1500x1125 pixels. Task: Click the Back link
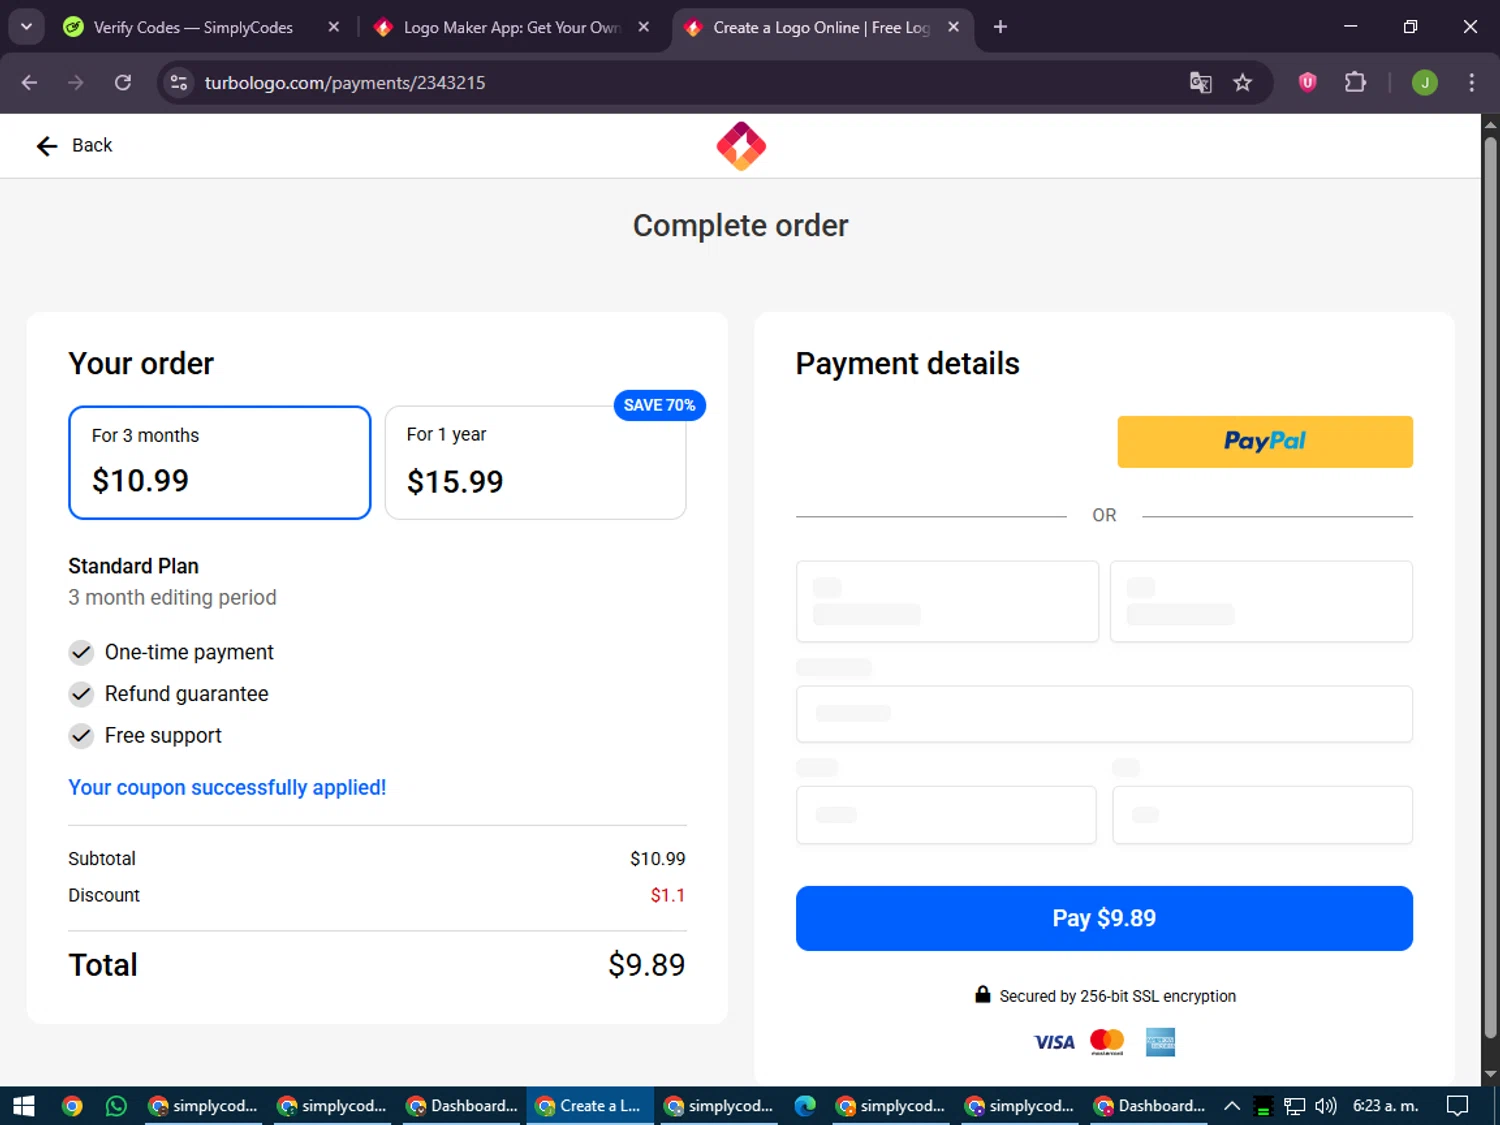click(x=74, y=146)
